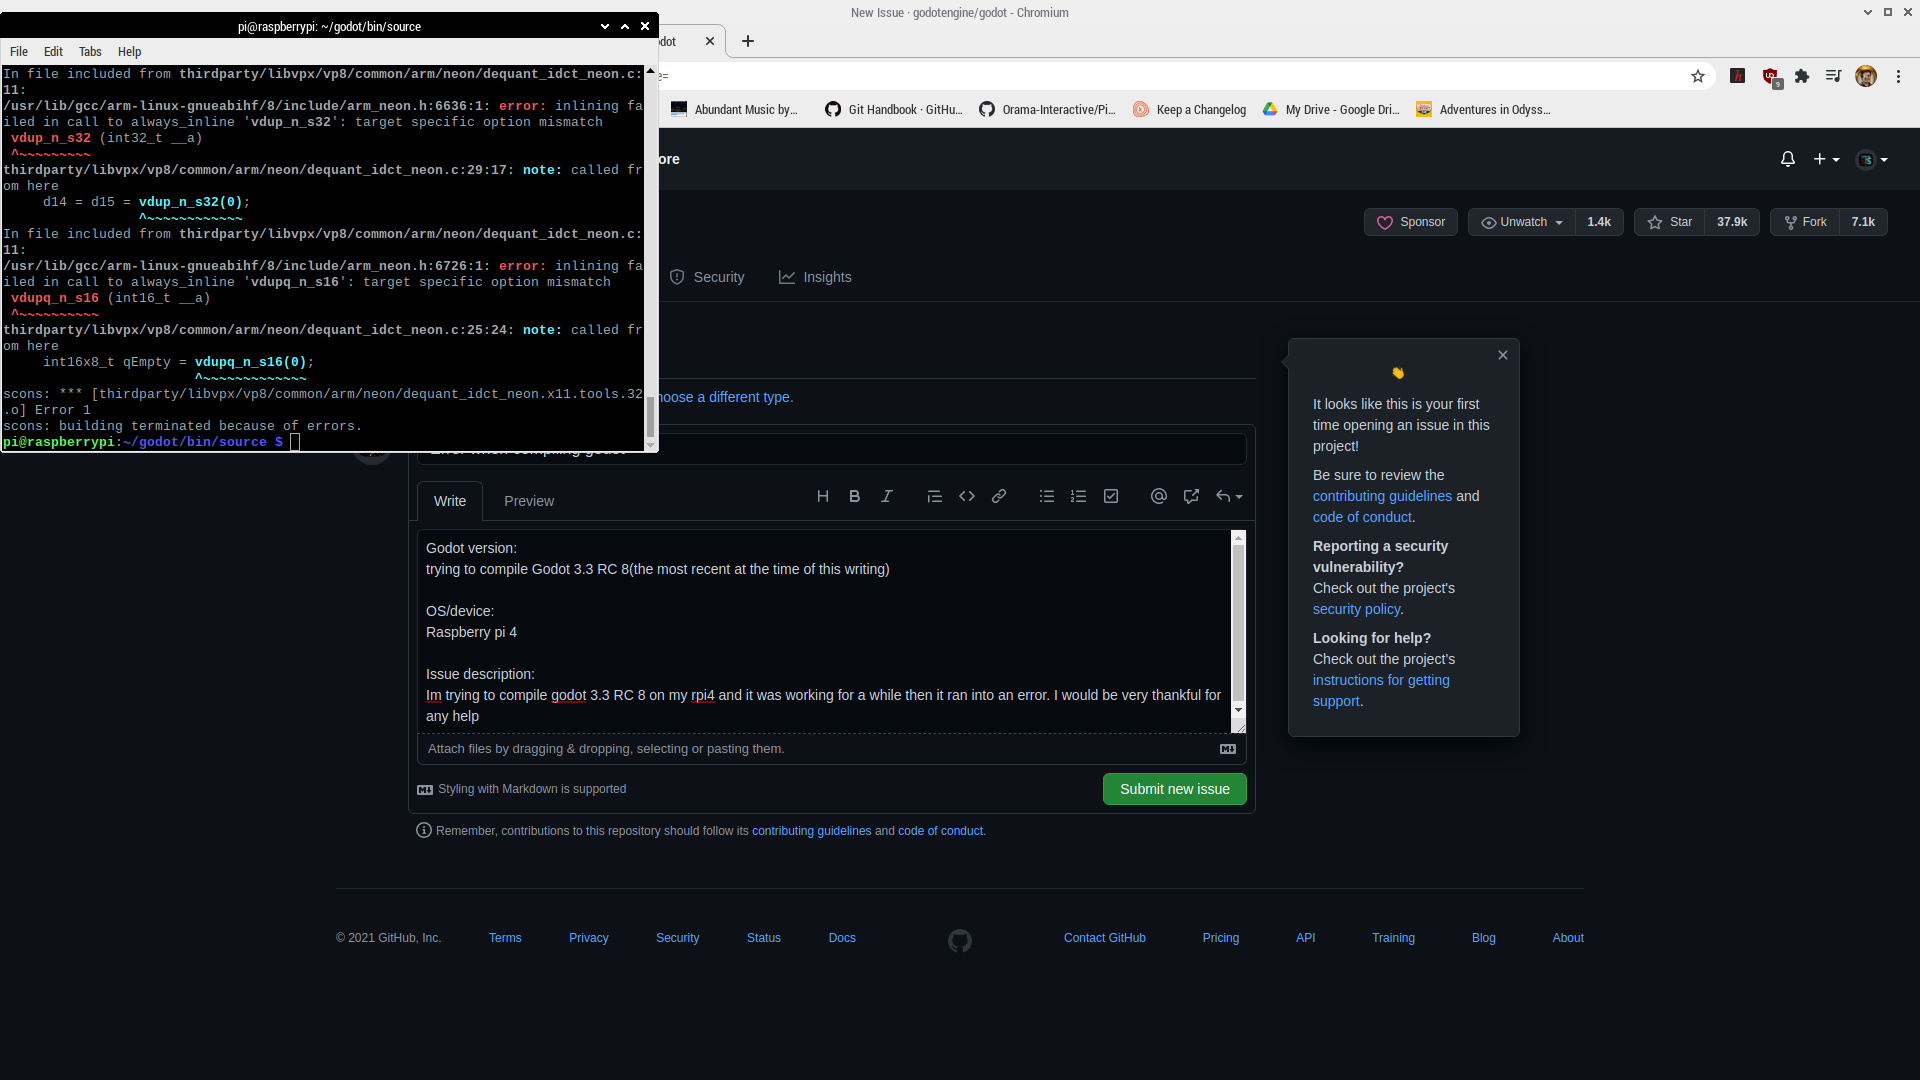Image resolution: width=1920 pixels, height=1080 pixels.
Task: Open the profile avatar menu
Action: tap(1868, 159)
